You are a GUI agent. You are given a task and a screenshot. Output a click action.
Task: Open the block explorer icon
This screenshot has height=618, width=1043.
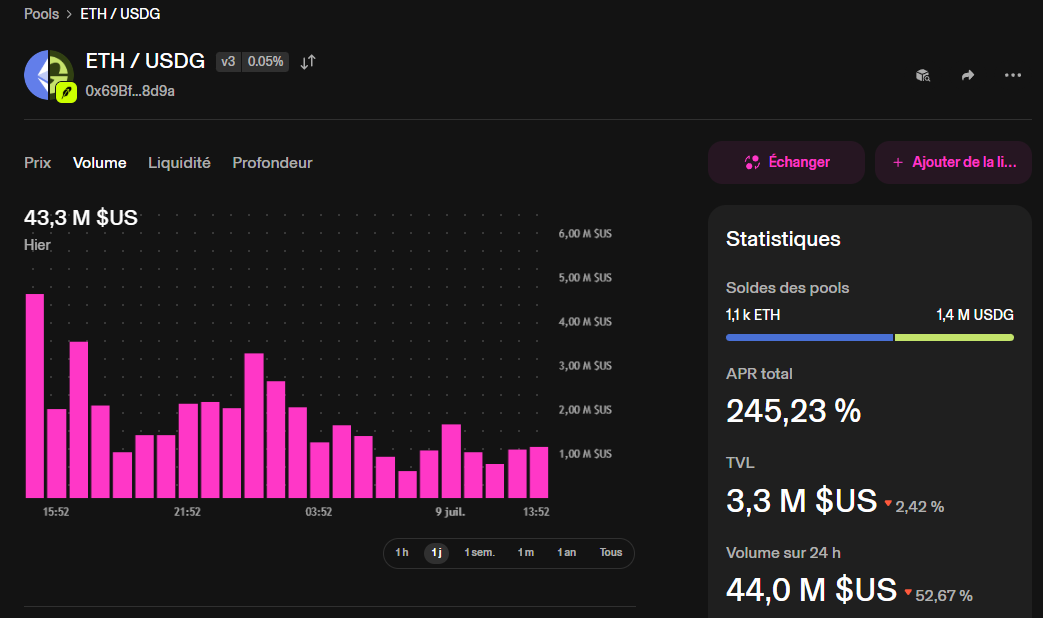923,75
